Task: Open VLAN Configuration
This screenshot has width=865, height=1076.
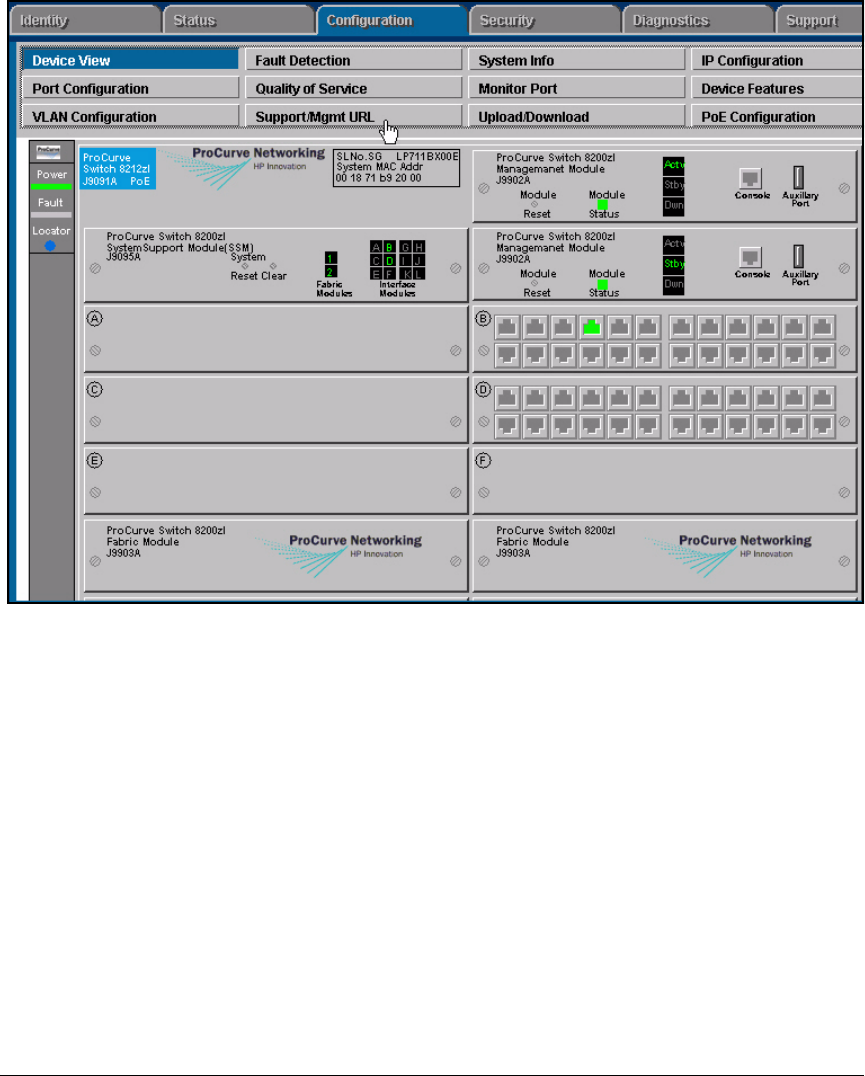Action: pyautogui.click(x=130, y=117)
